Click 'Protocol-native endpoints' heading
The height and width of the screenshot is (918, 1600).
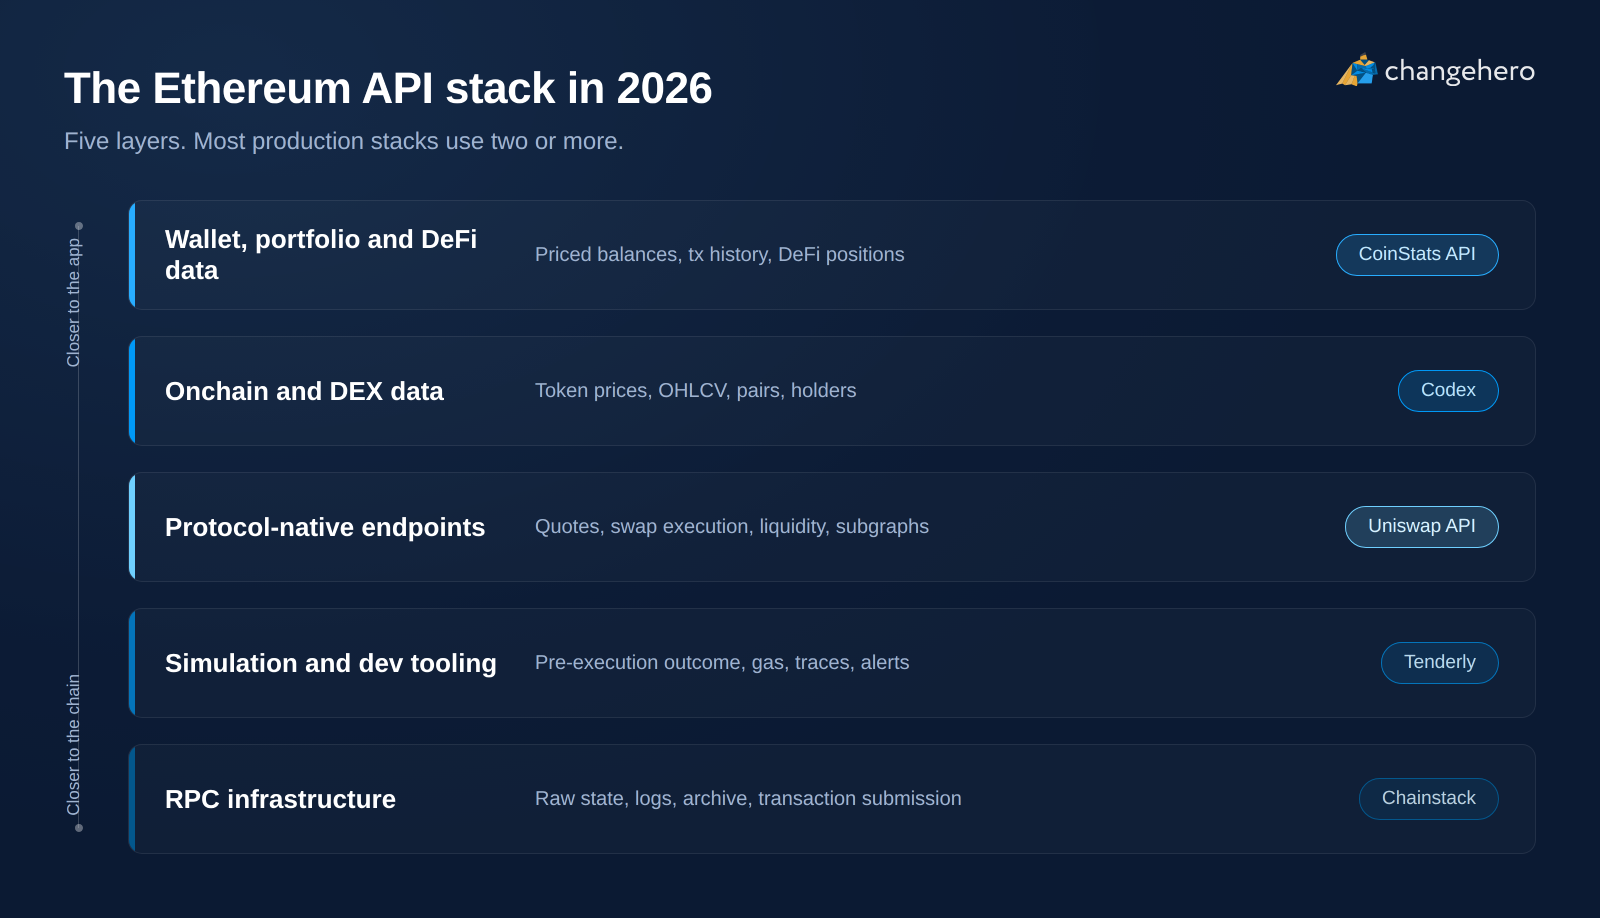pos(325,527)
